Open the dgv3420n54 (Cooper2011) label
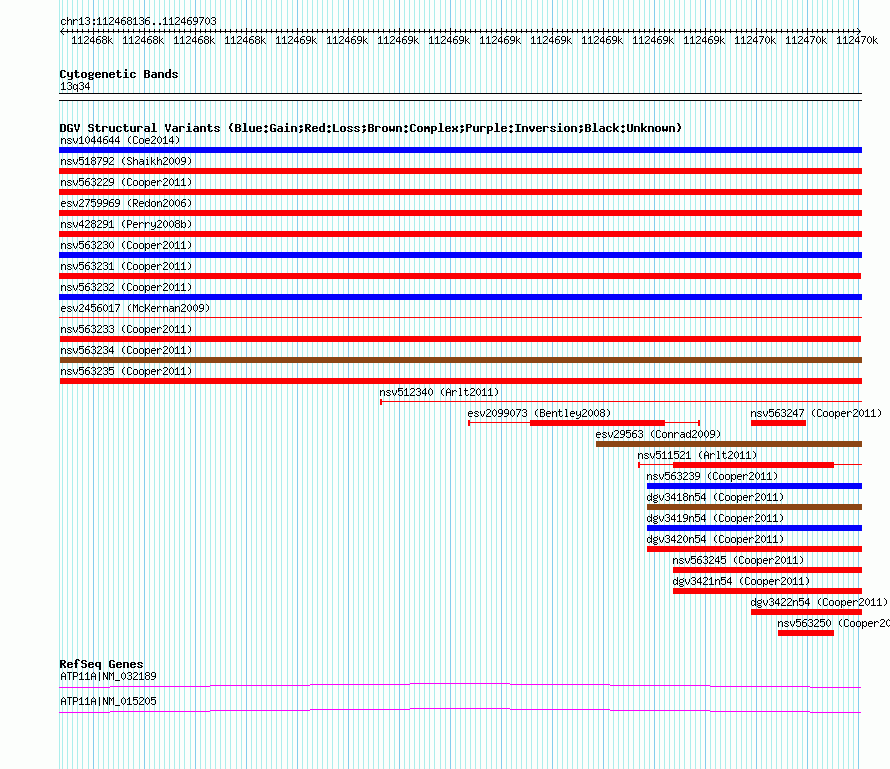This screenshot has width=890, height=769. pyautogui.click(x=715, y=539)
